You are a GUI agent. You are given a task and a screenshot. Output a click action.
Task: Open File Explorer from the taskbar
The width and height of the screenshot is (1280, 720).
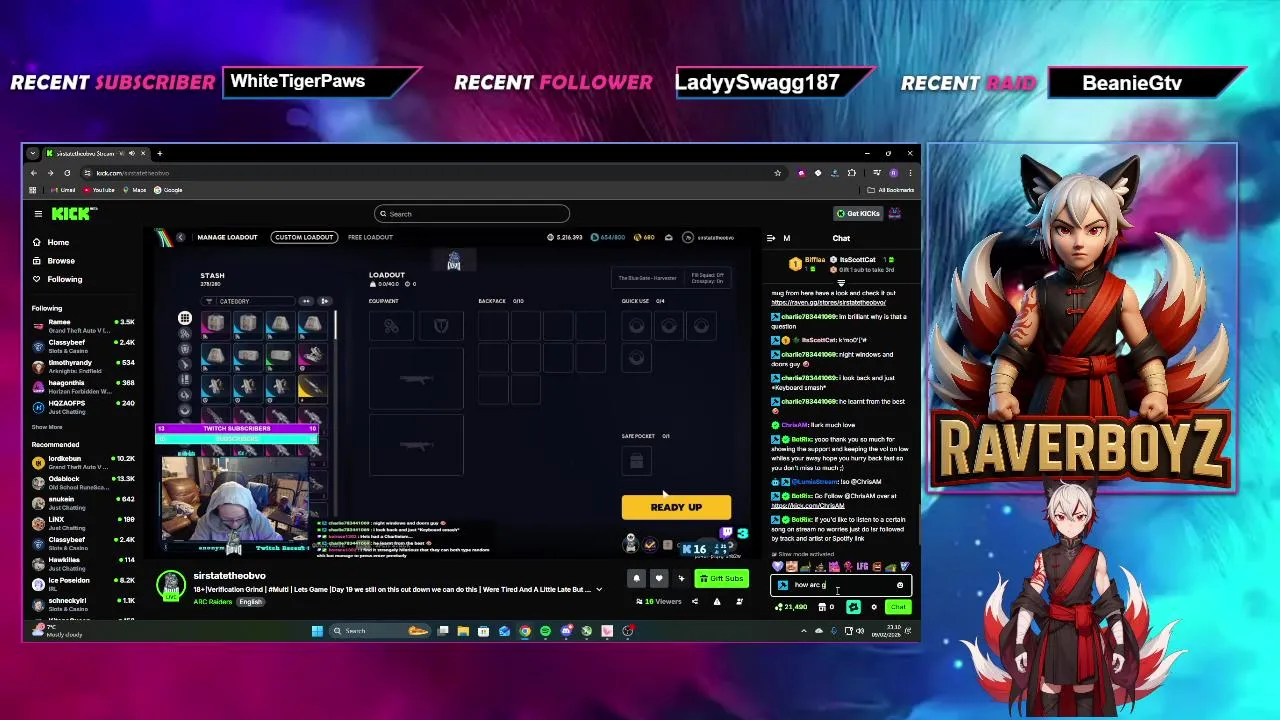pos(463,631)
